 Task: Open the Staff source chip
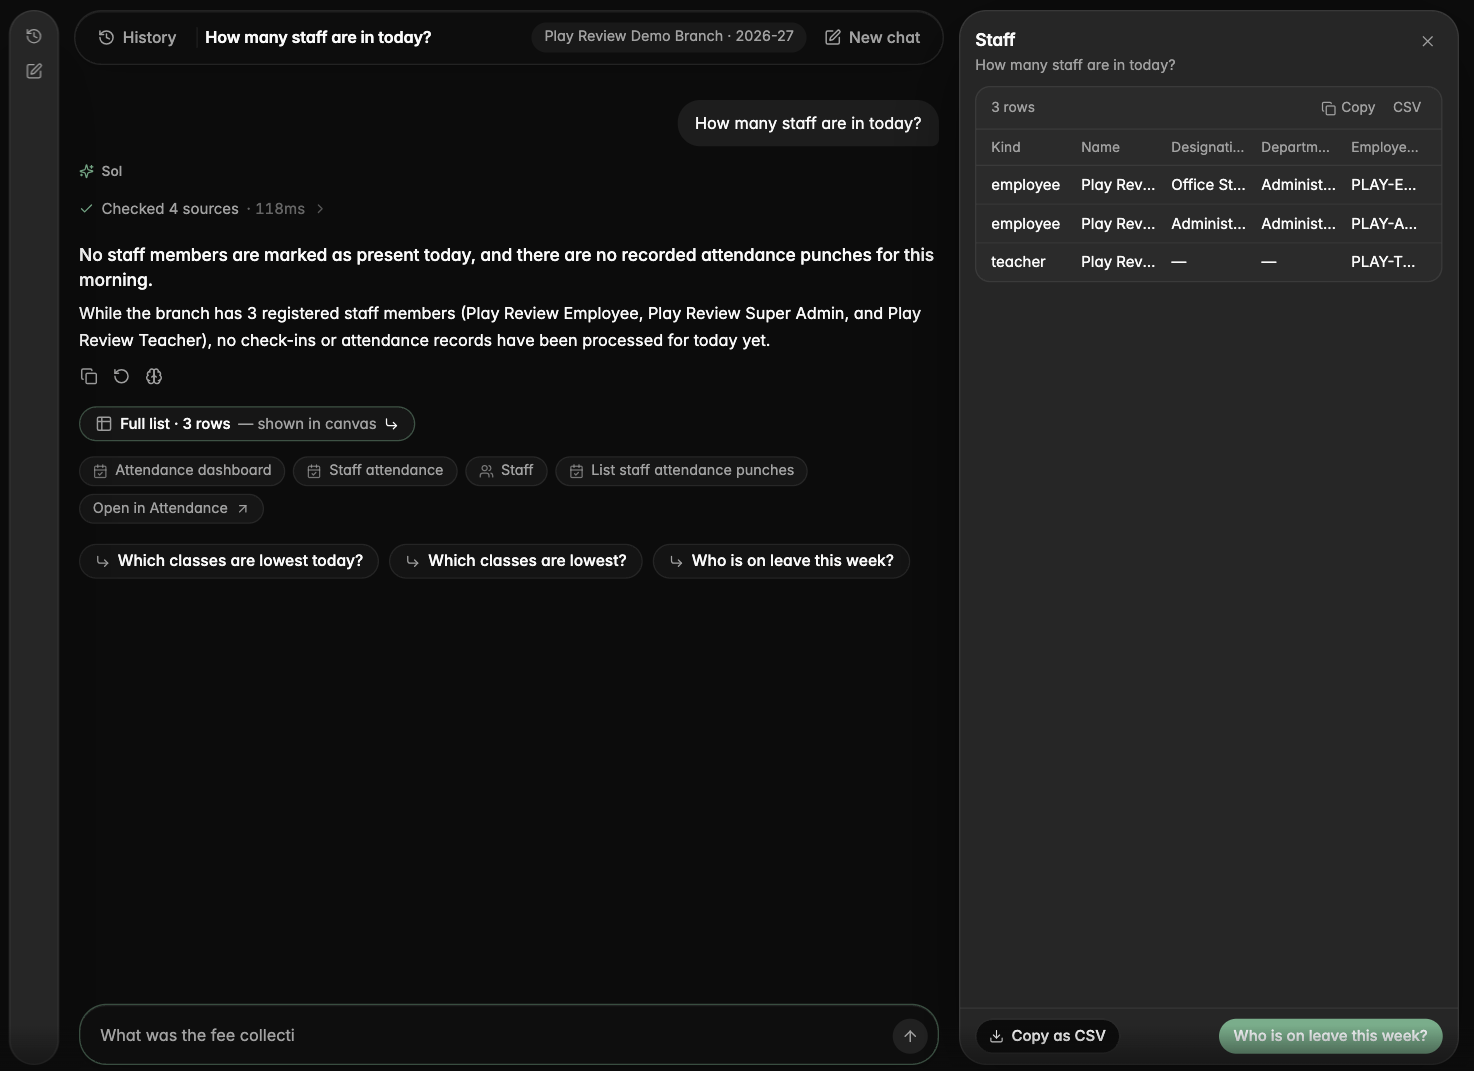[x=506, y=471]
